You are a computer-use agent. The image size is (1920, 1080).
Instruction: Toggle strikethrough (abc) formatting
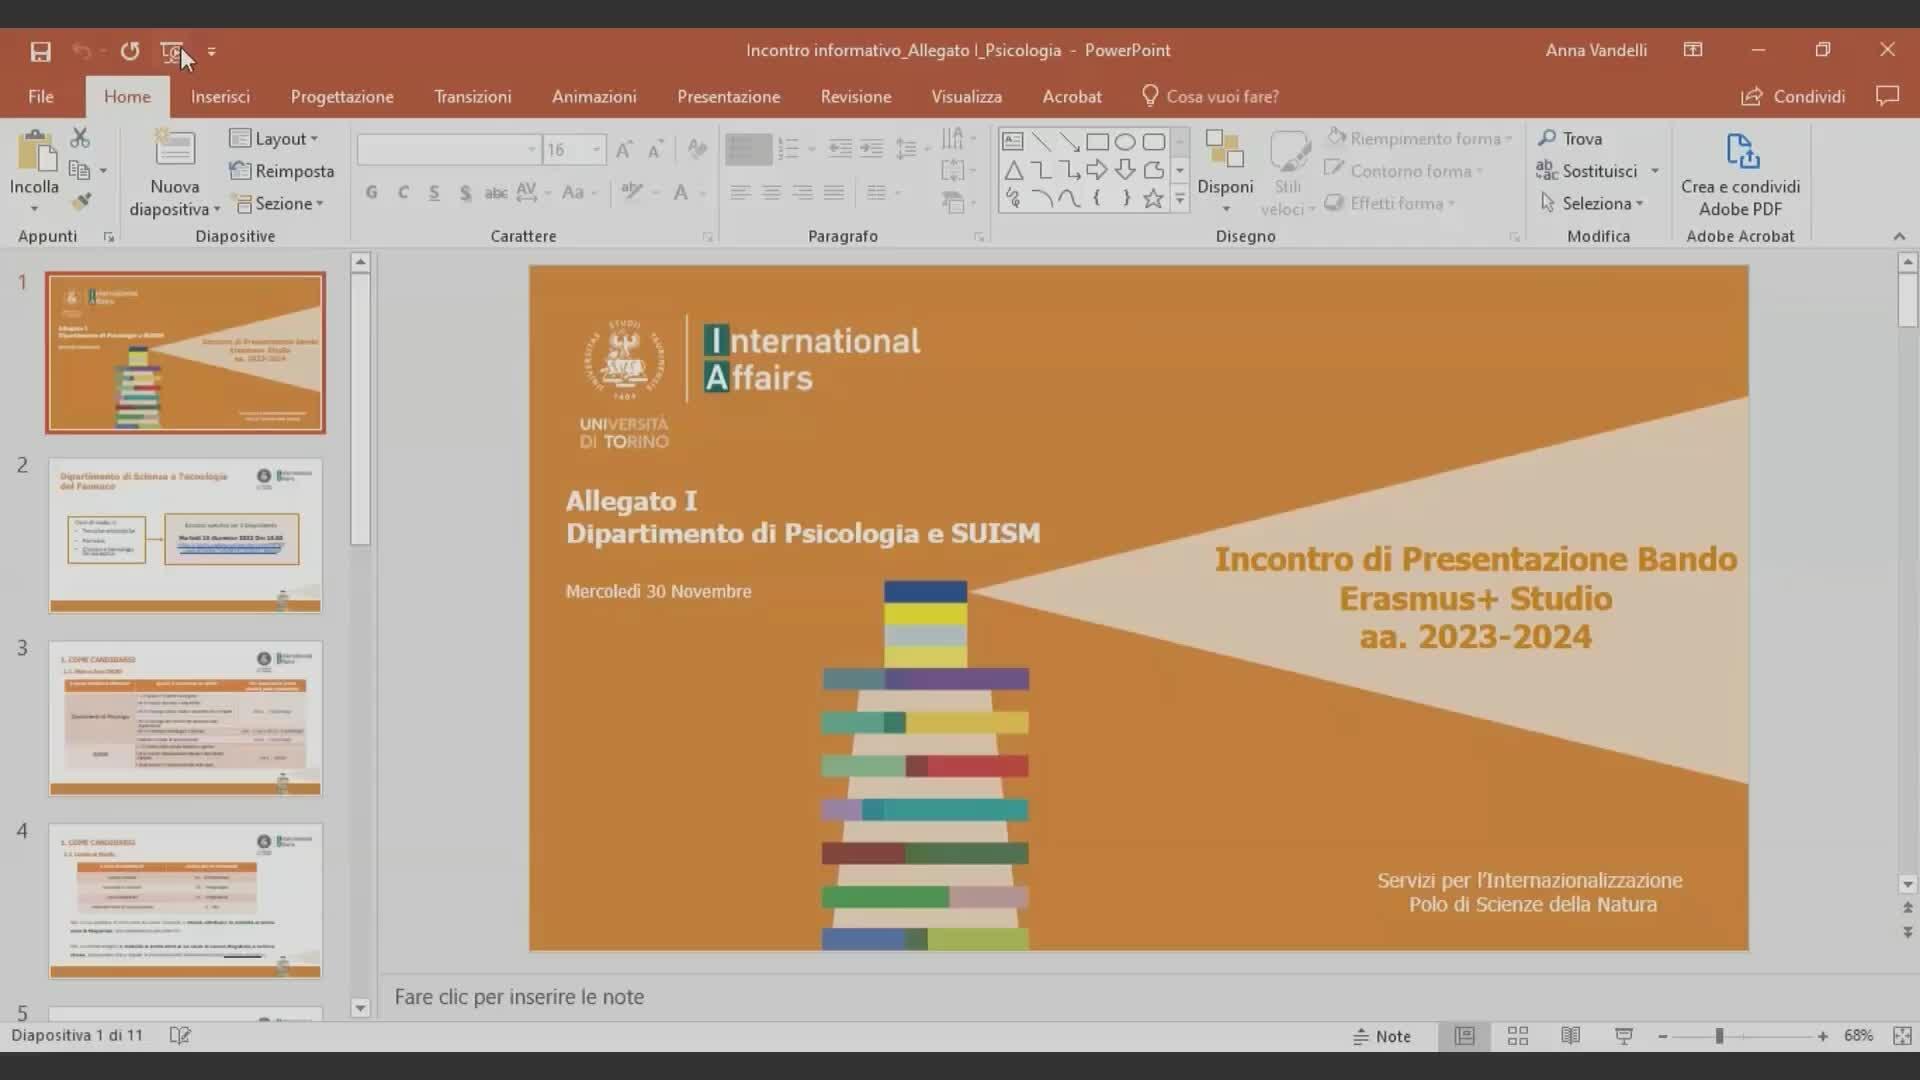coord(496,192)
